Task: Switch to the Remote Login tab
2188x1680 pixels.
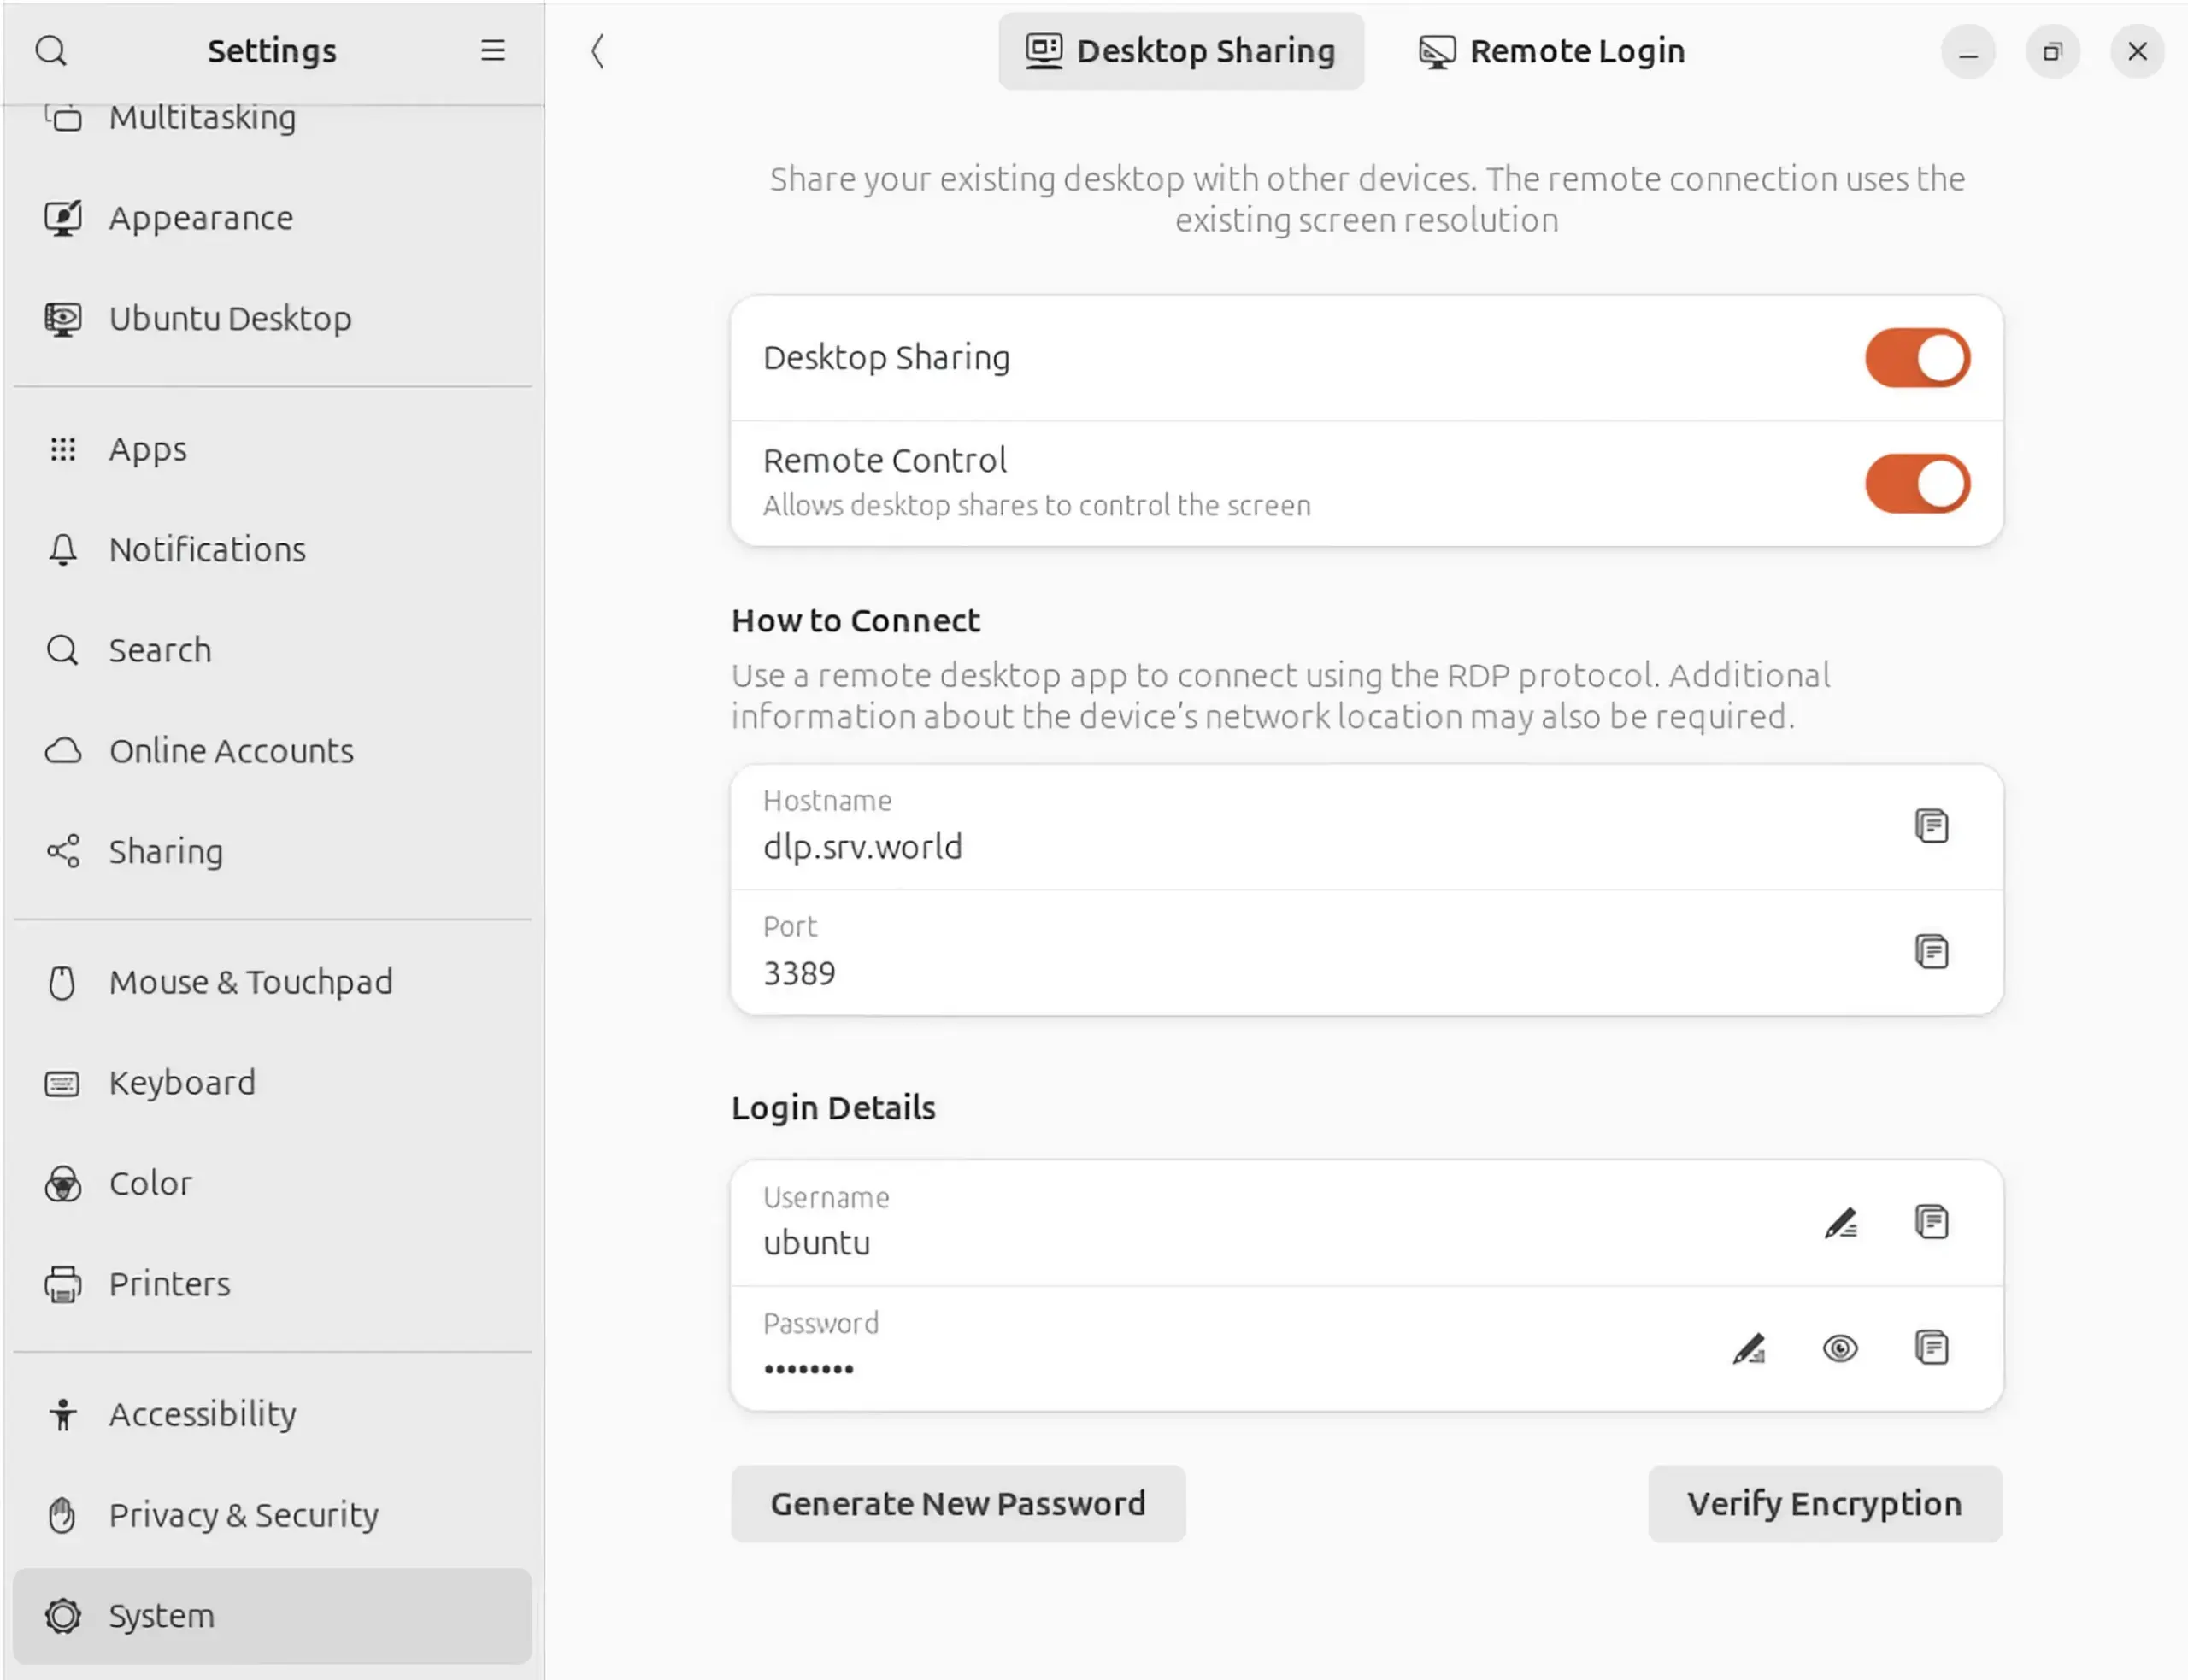Action: 1552,51
